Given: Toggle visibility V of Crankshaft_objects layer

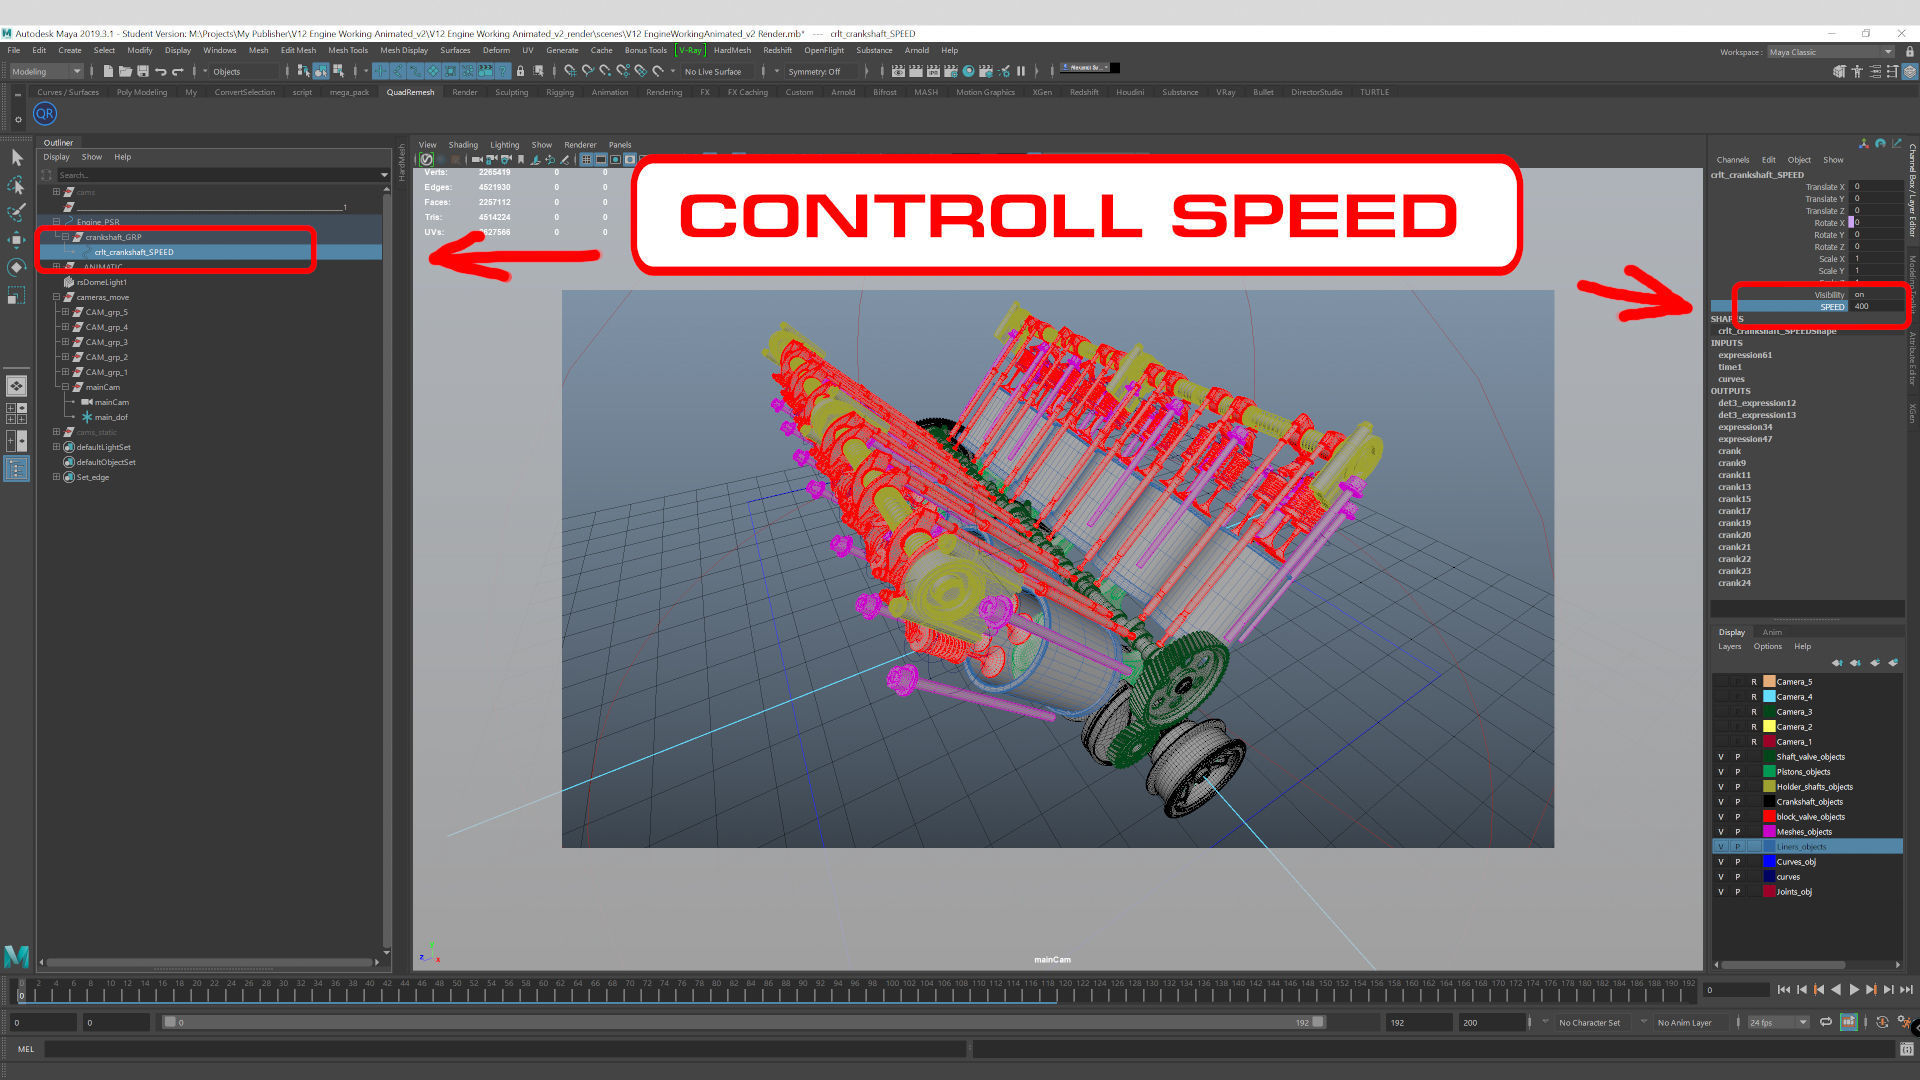Looking at the screenshot, I should 1721,802.
